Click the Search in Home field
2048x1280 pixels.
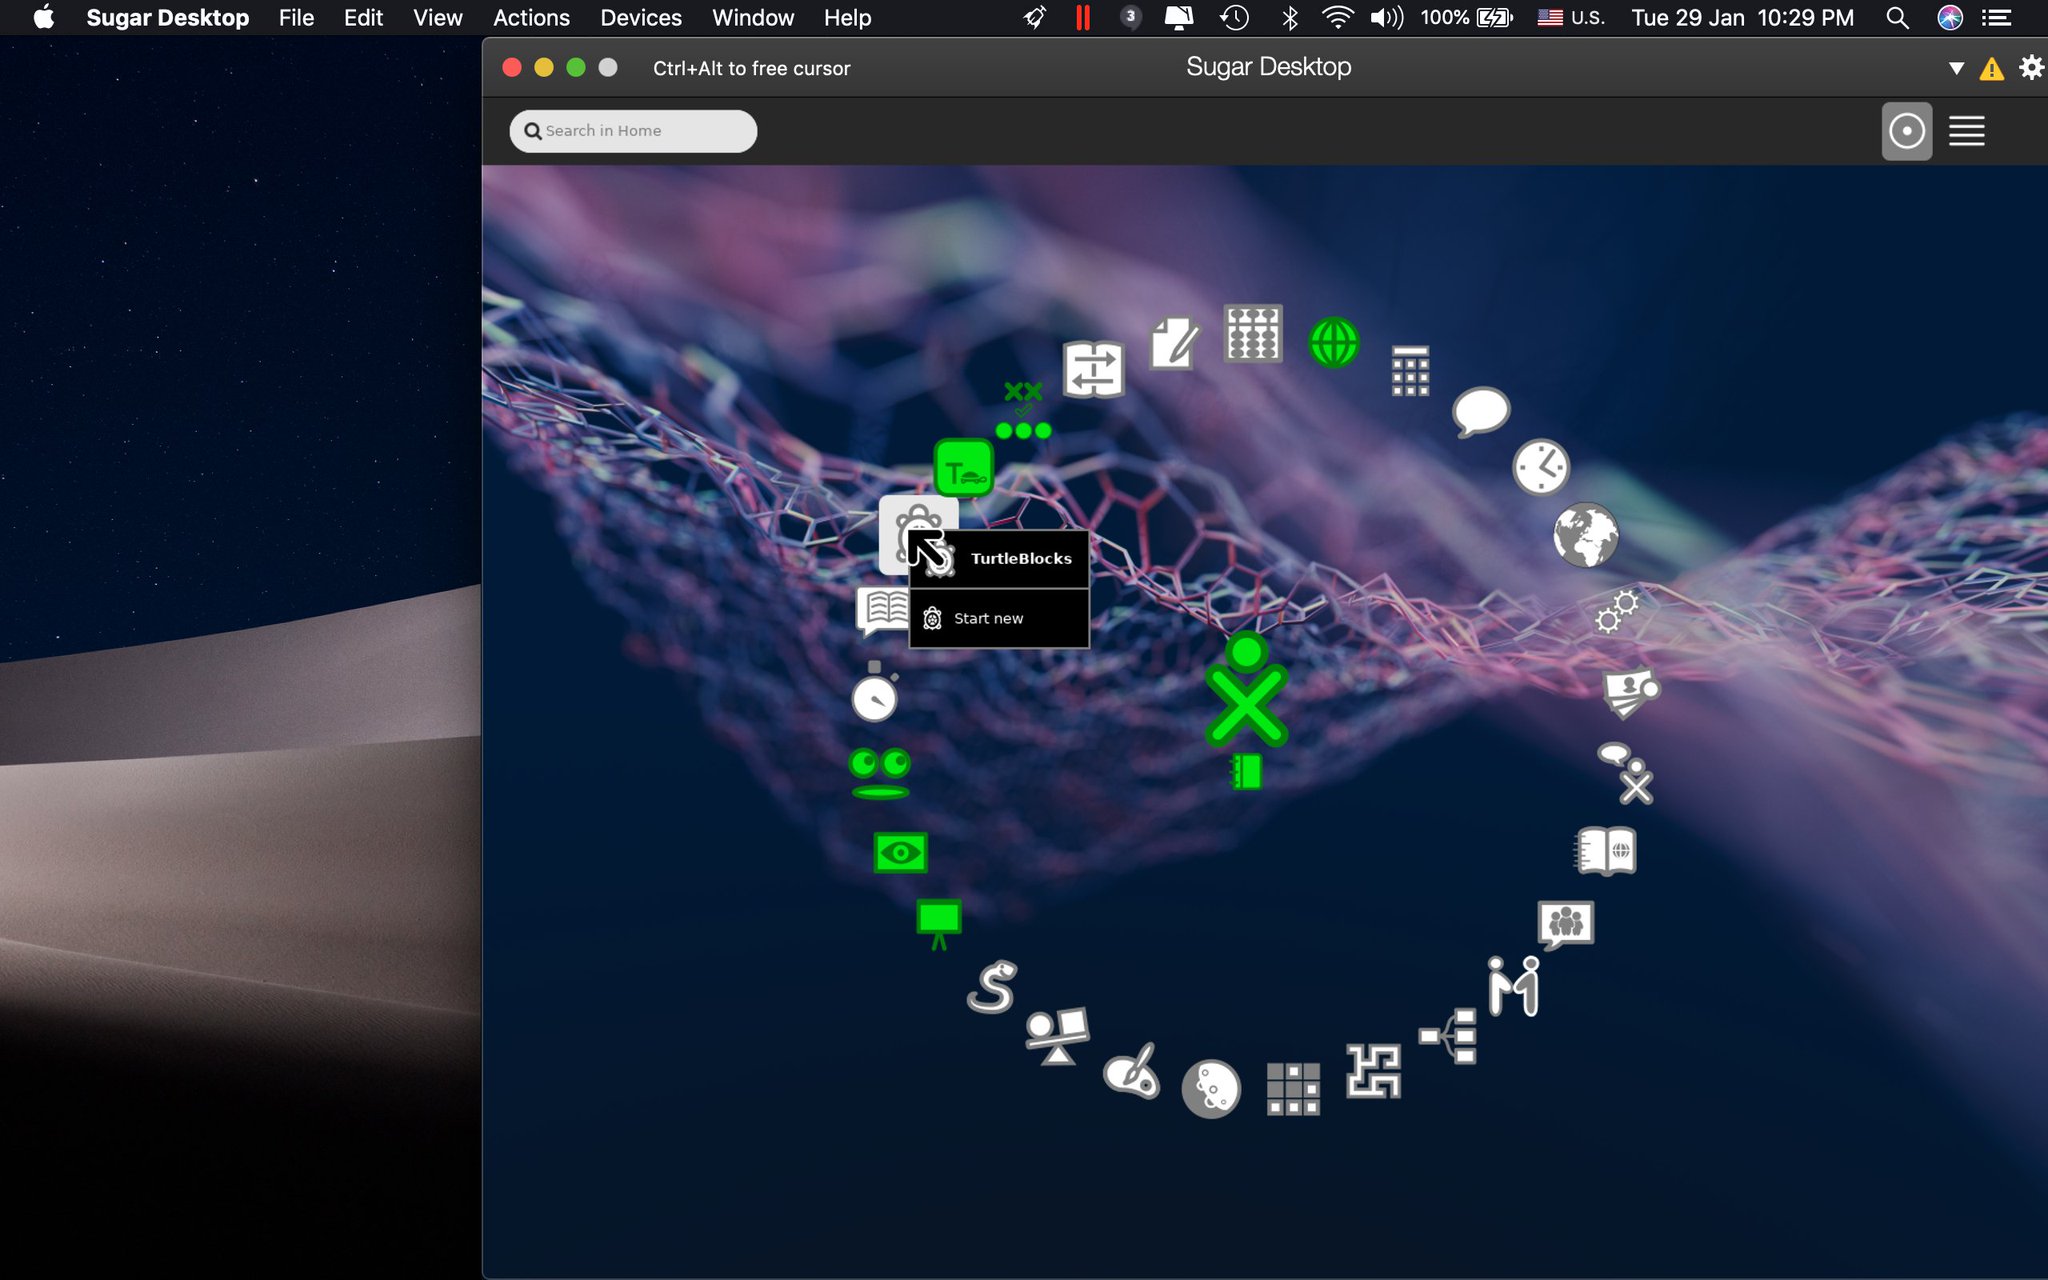coord(633,131)
